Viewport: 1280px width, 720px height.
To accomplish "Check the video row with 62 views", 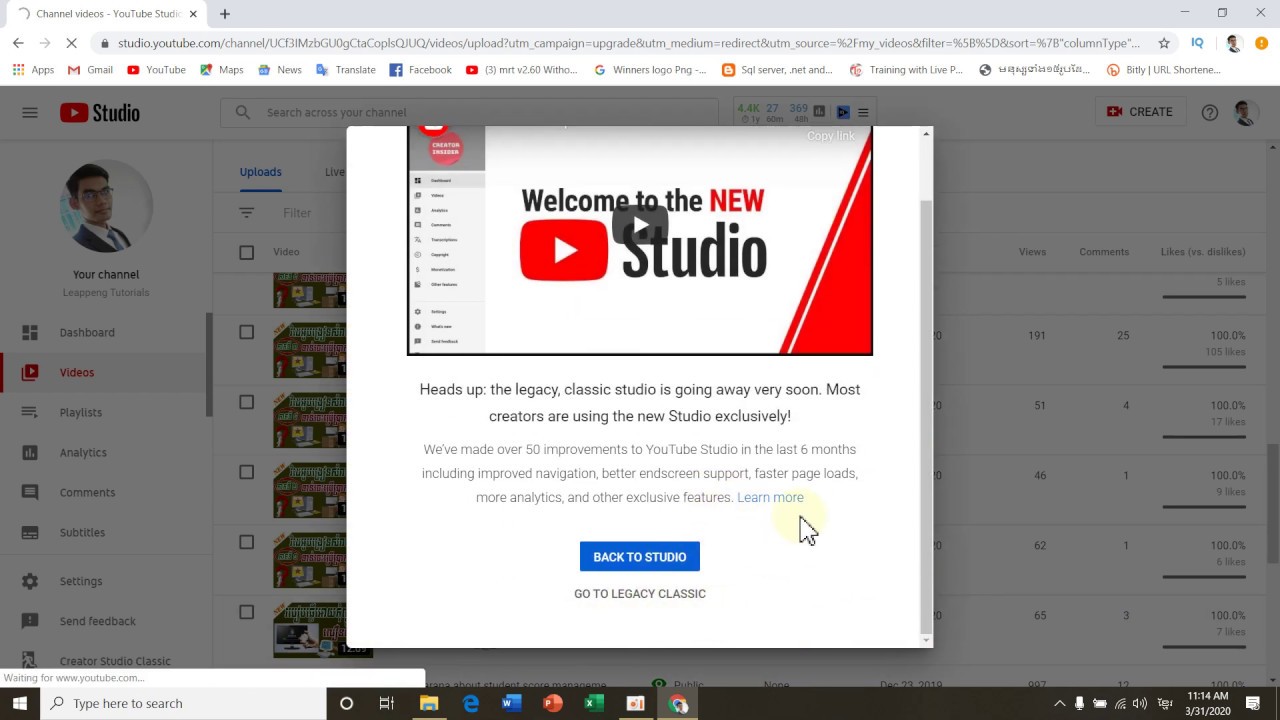I will point(246,542).
